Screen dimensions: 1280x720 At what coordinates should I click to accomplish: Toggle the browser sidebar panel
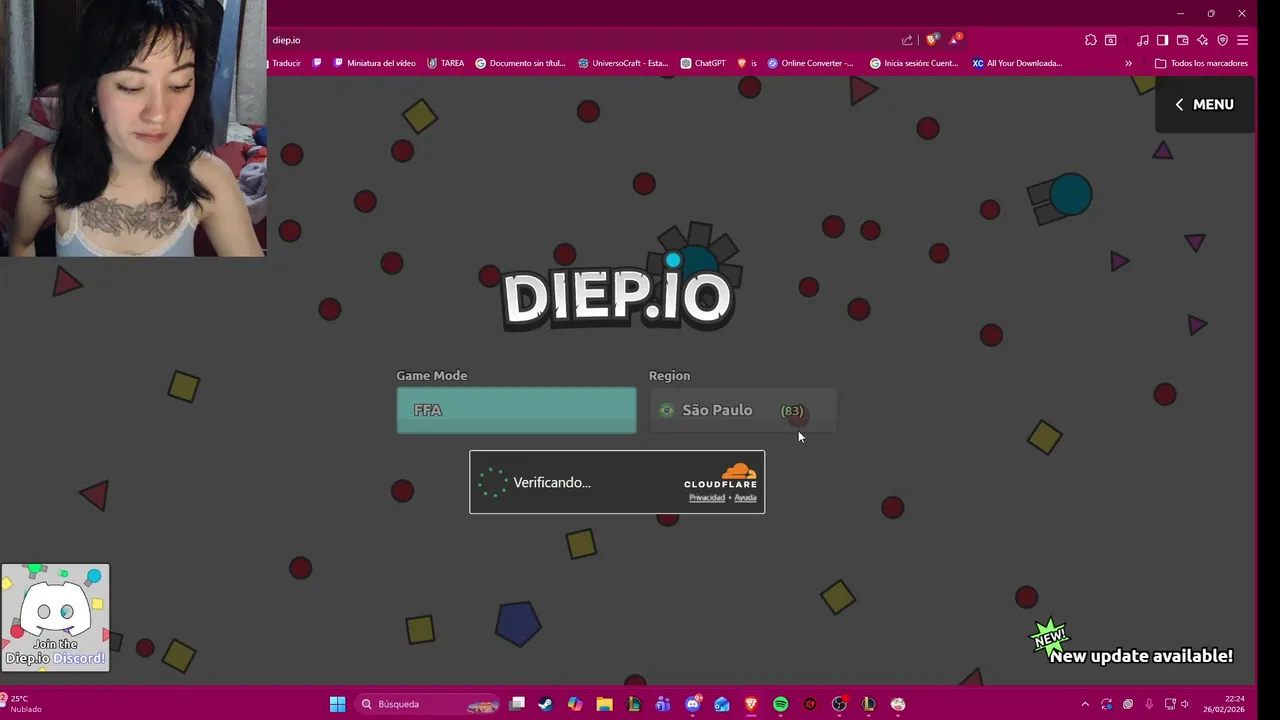coord(1162,40)
